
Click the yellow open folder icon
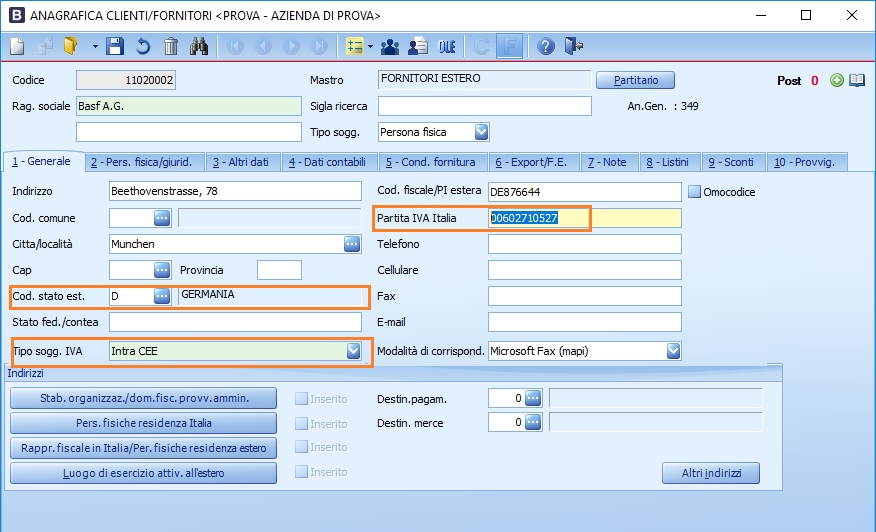[x=72, y=46]
